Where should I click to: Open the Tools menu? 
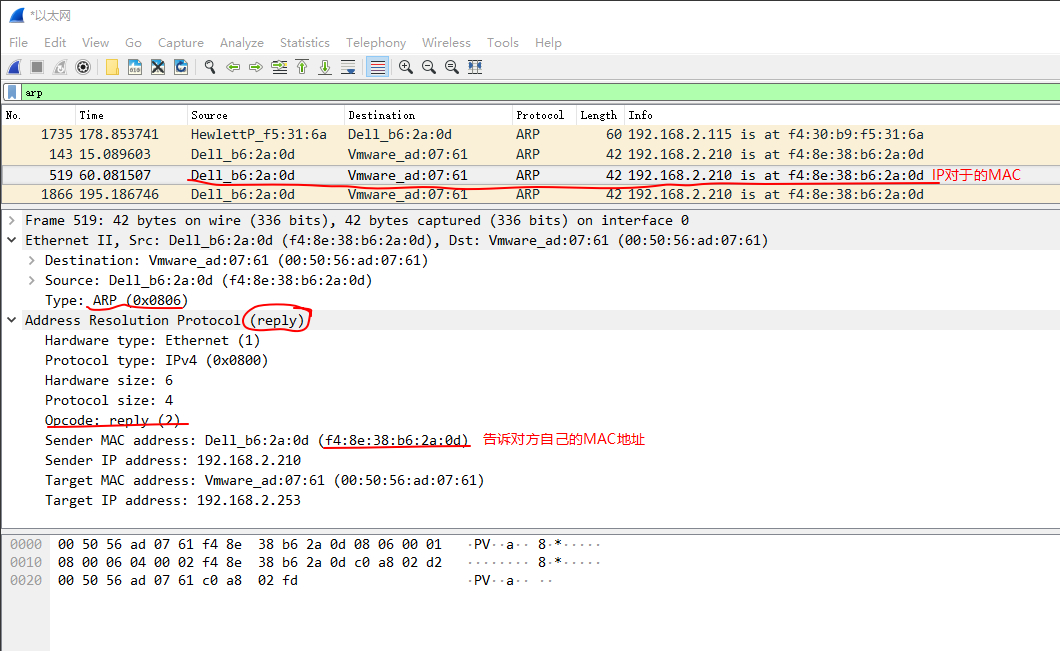[x=502, y=43]
